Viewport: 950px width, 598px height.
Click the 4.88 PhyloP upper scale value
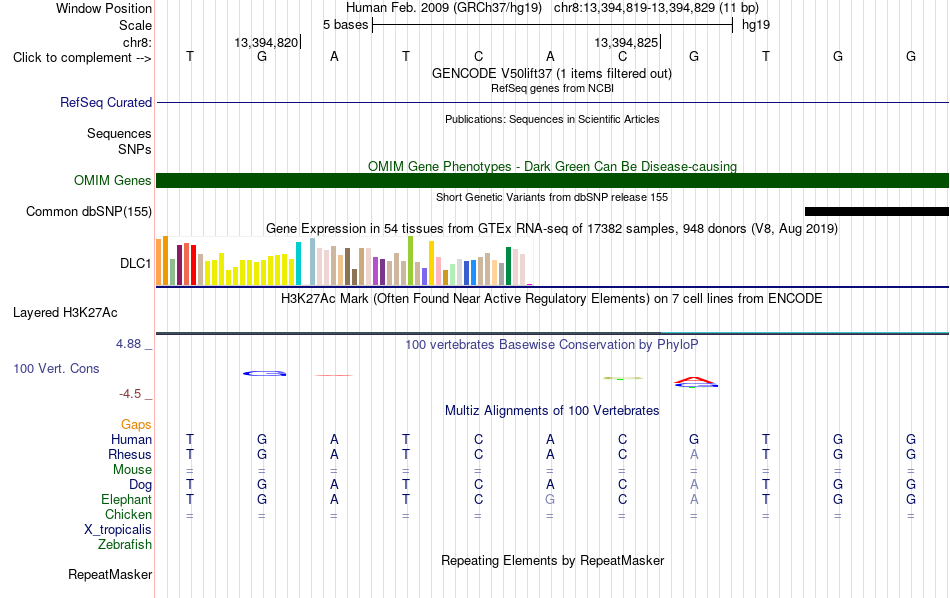click(x=128, y=344)
